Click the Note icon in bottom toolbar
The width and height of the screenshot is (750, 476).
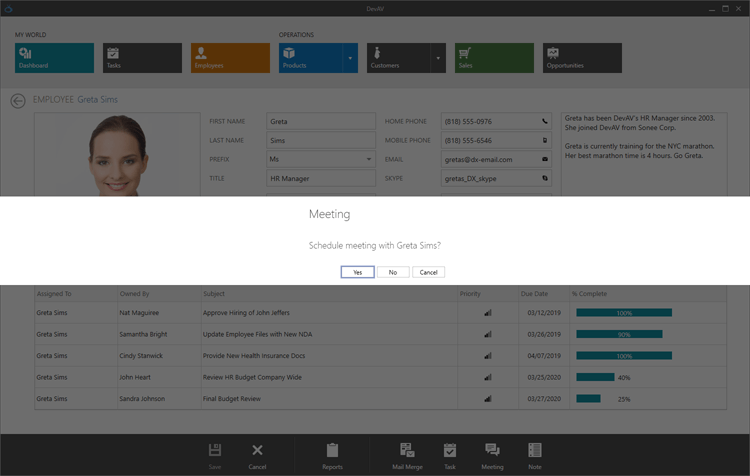535,451
